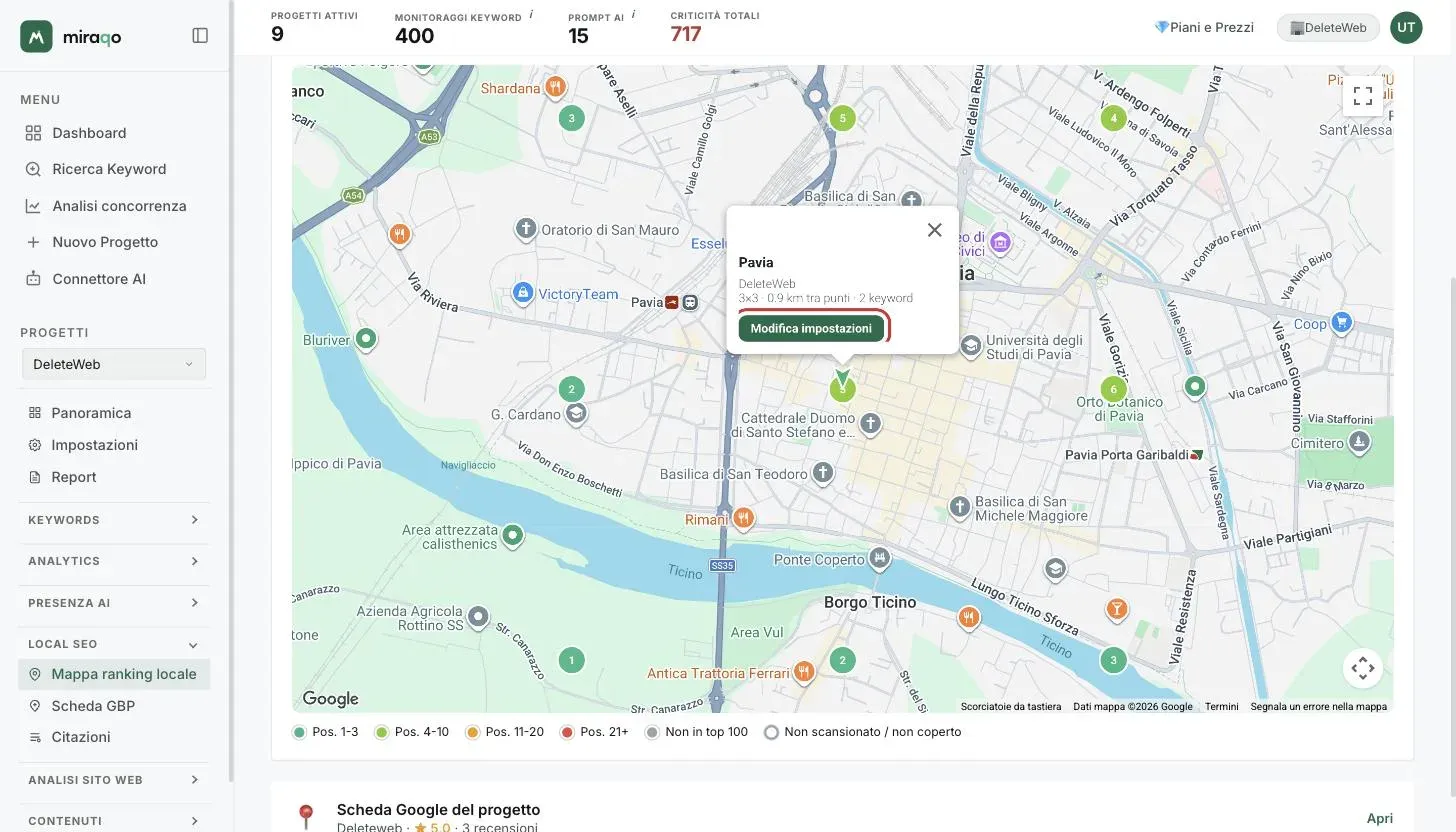1456x832 pixels.
Task: Expand the CONTENUTI section
Action: [114, 821]
